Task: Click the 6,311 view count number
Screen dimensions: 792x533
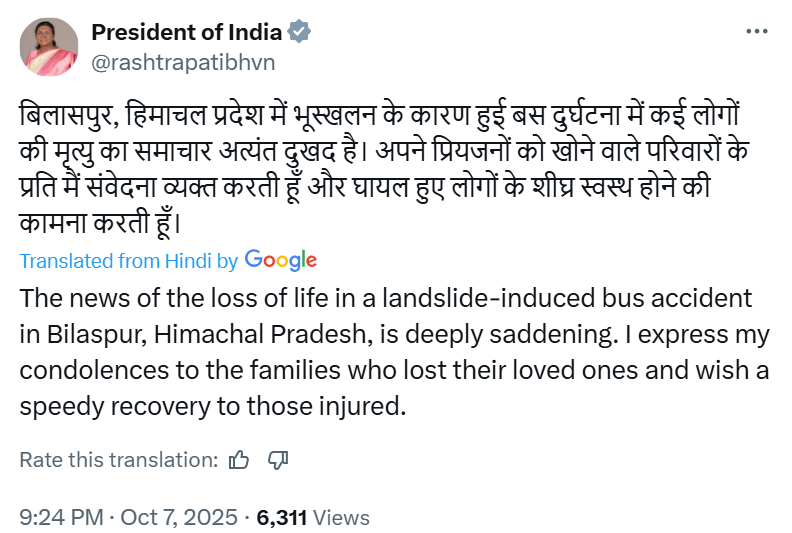Action: [282, 518]
